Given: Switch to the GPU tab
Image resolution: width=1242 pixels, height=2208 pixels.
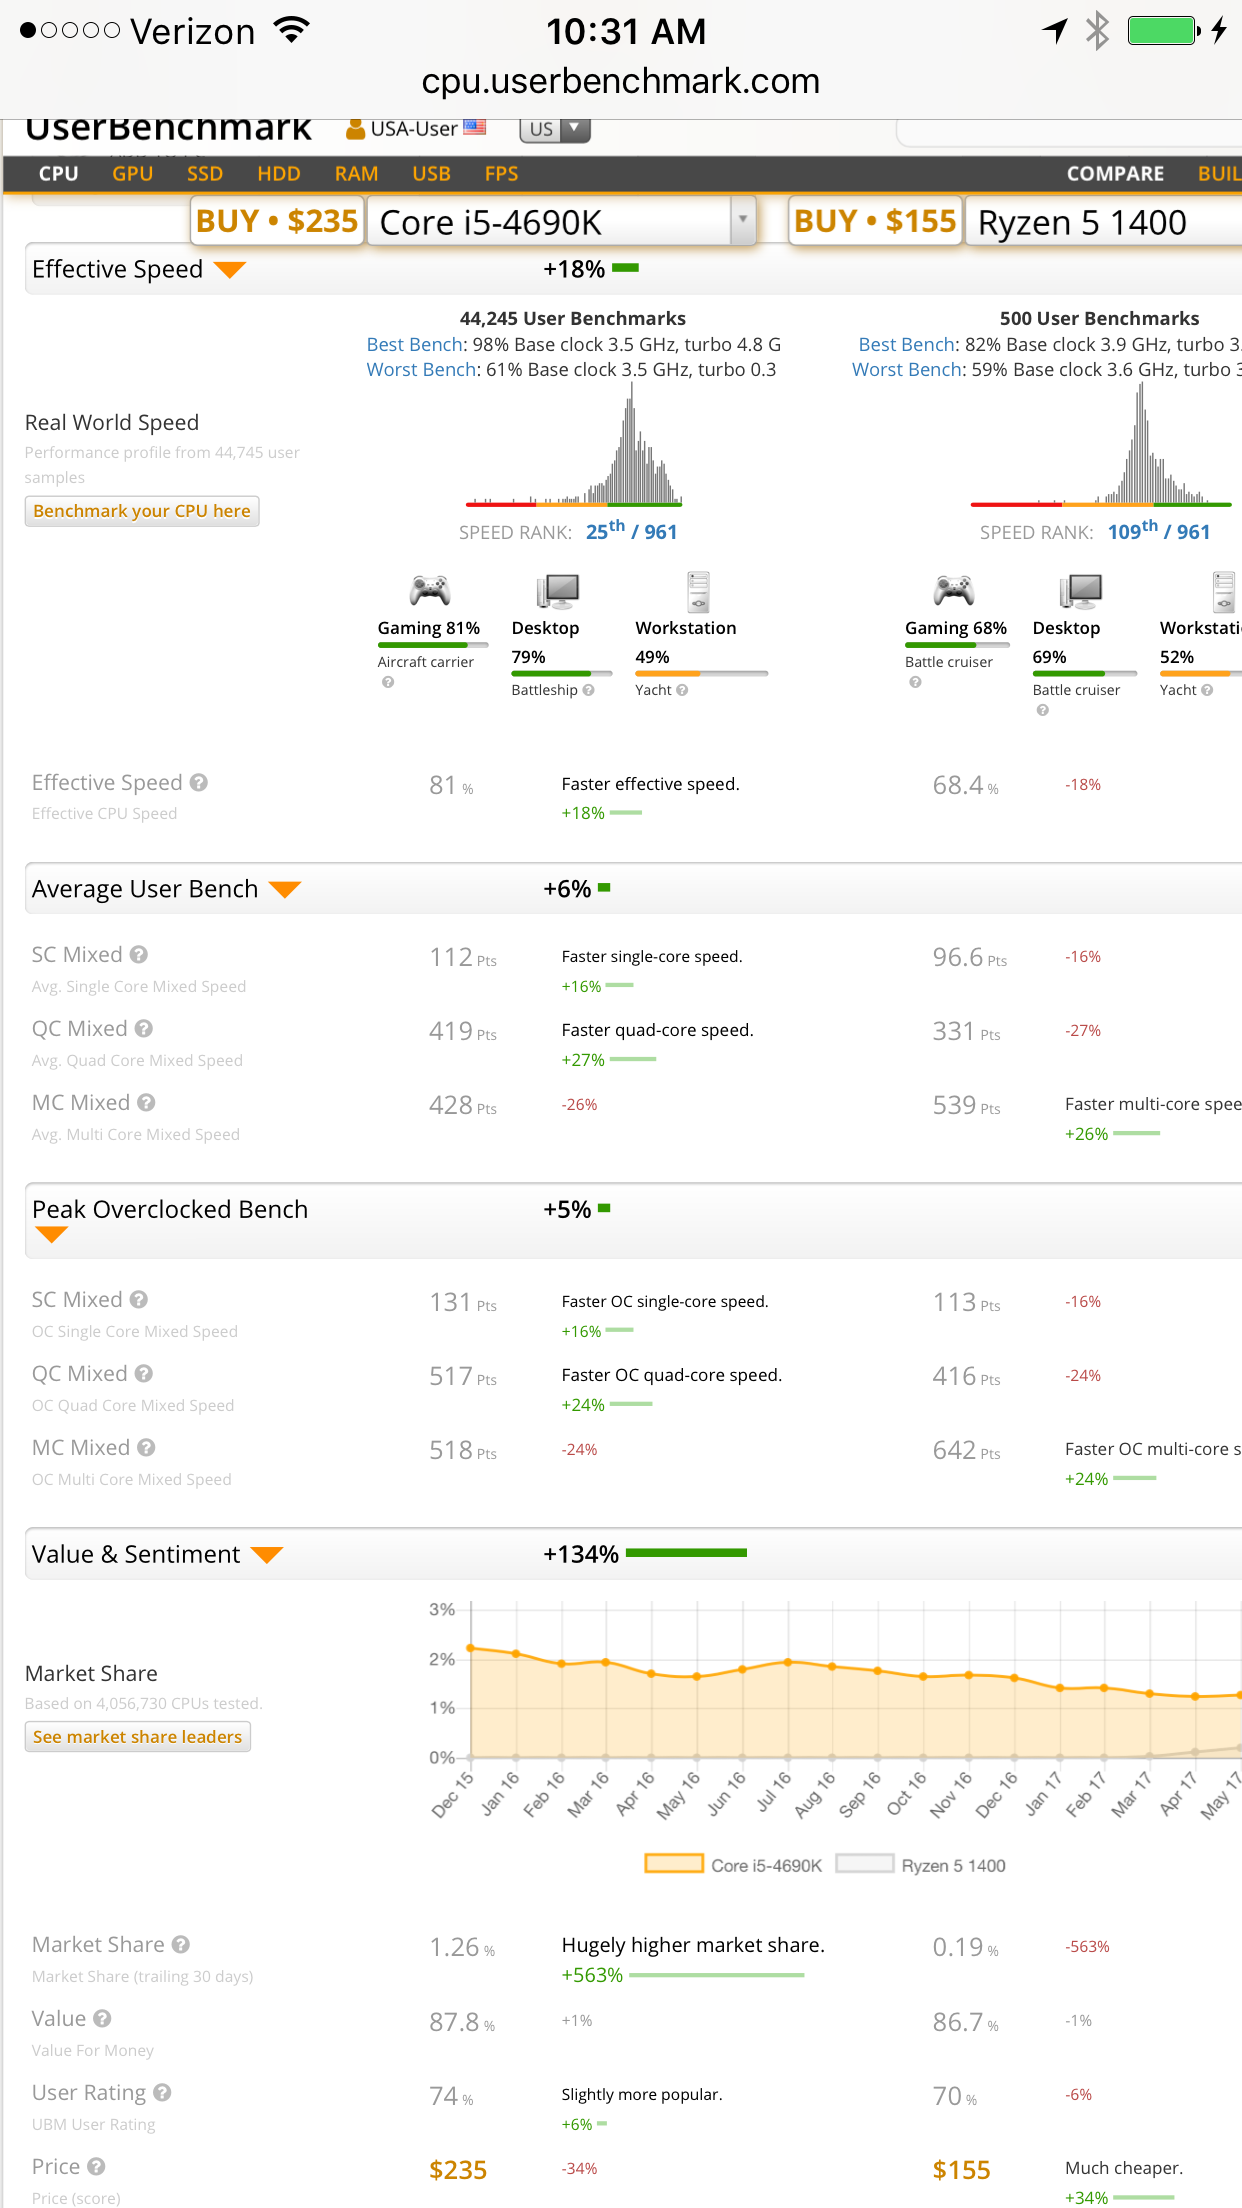Looking at the screenshot, I should coord(132,174).
